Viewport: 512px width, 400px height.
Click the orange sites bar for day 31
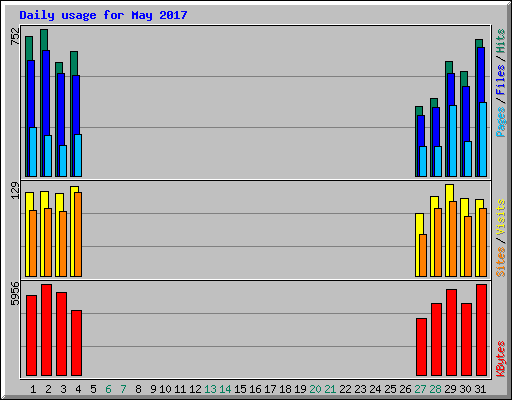483,242
